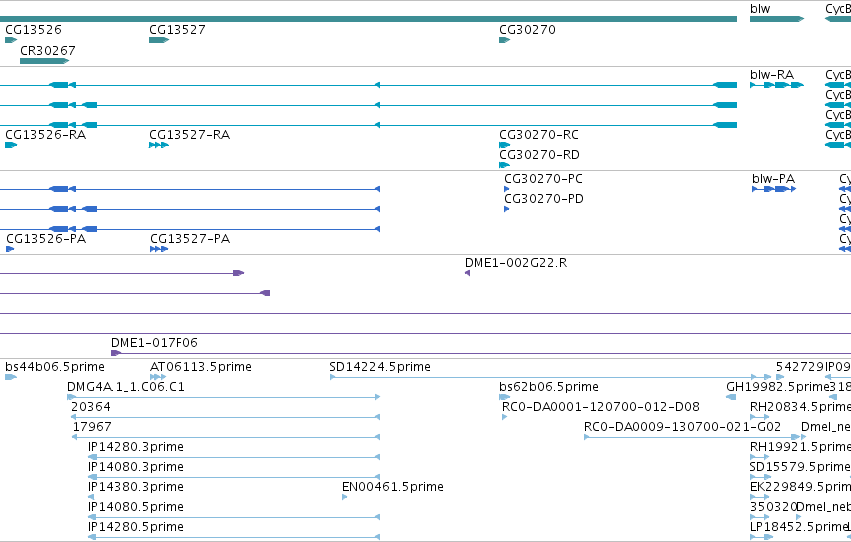Select the 20364 feature label
This screenshot has height=542, width=851.
91,407
